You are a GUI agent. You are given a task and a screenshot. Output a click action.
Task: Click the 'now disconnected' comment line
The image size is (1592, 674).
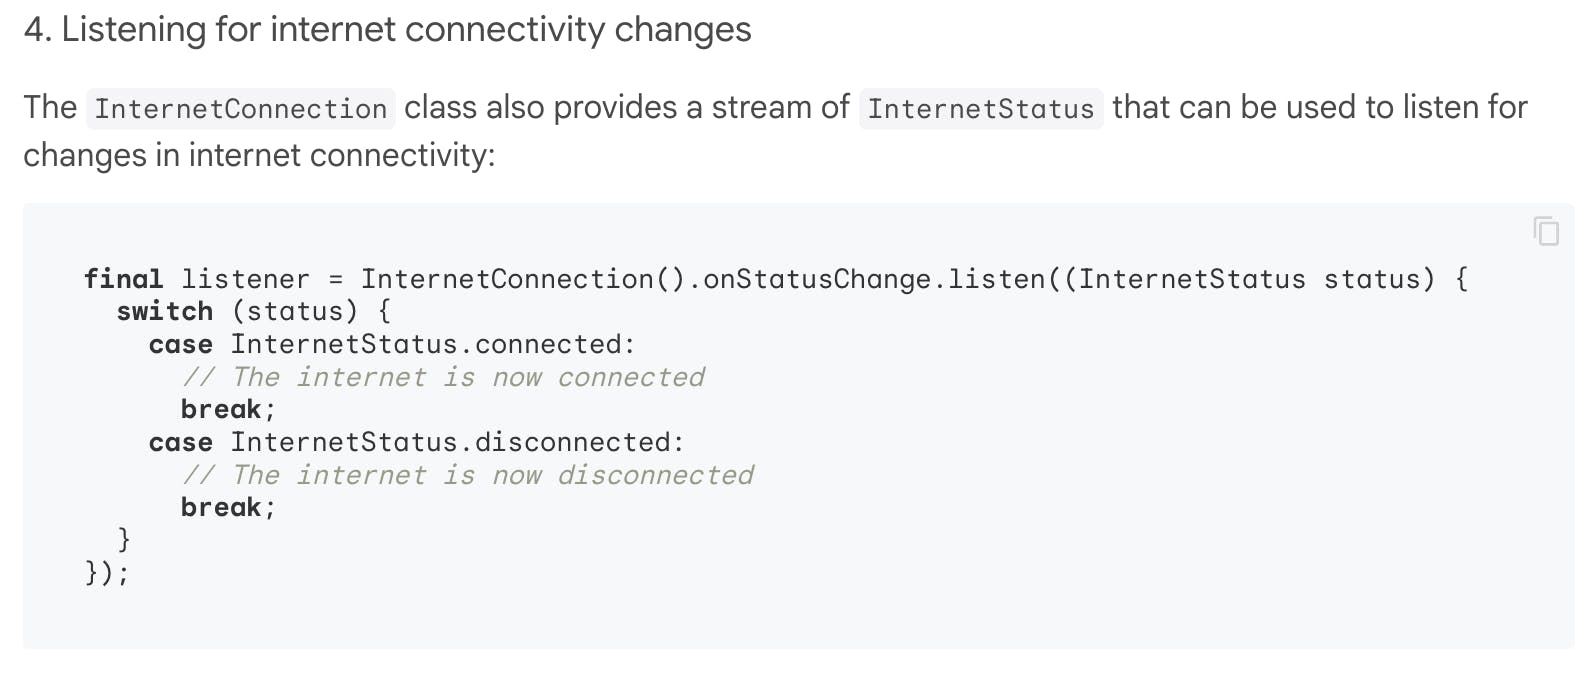click(x=467, y=475)
